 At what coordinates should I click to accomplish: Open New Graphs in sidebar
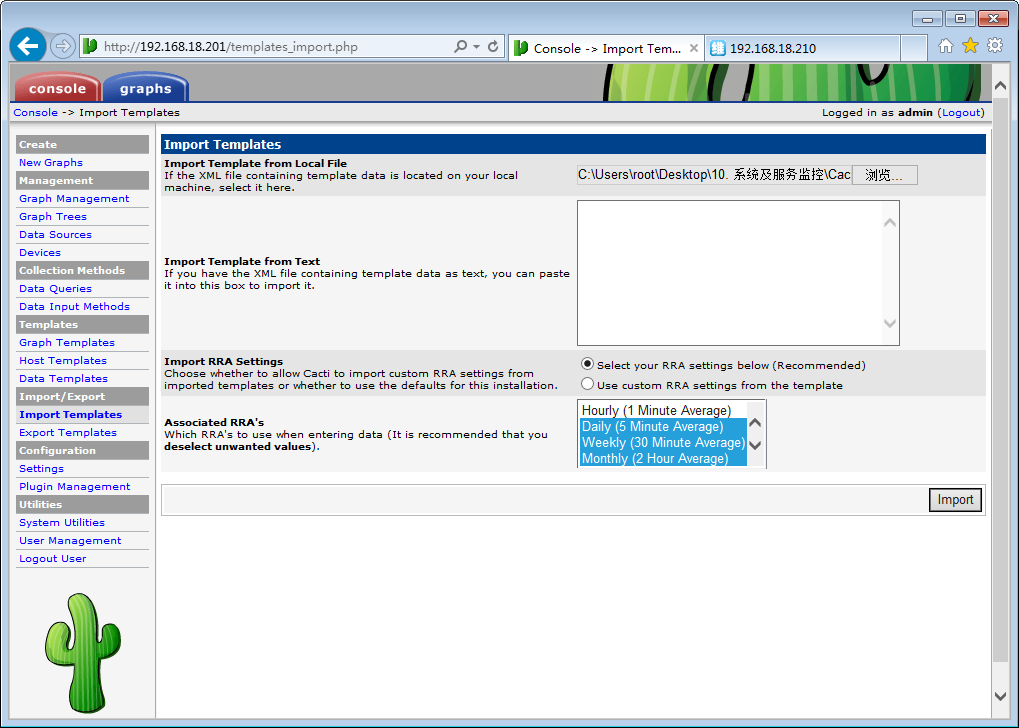tap(51, 162)
